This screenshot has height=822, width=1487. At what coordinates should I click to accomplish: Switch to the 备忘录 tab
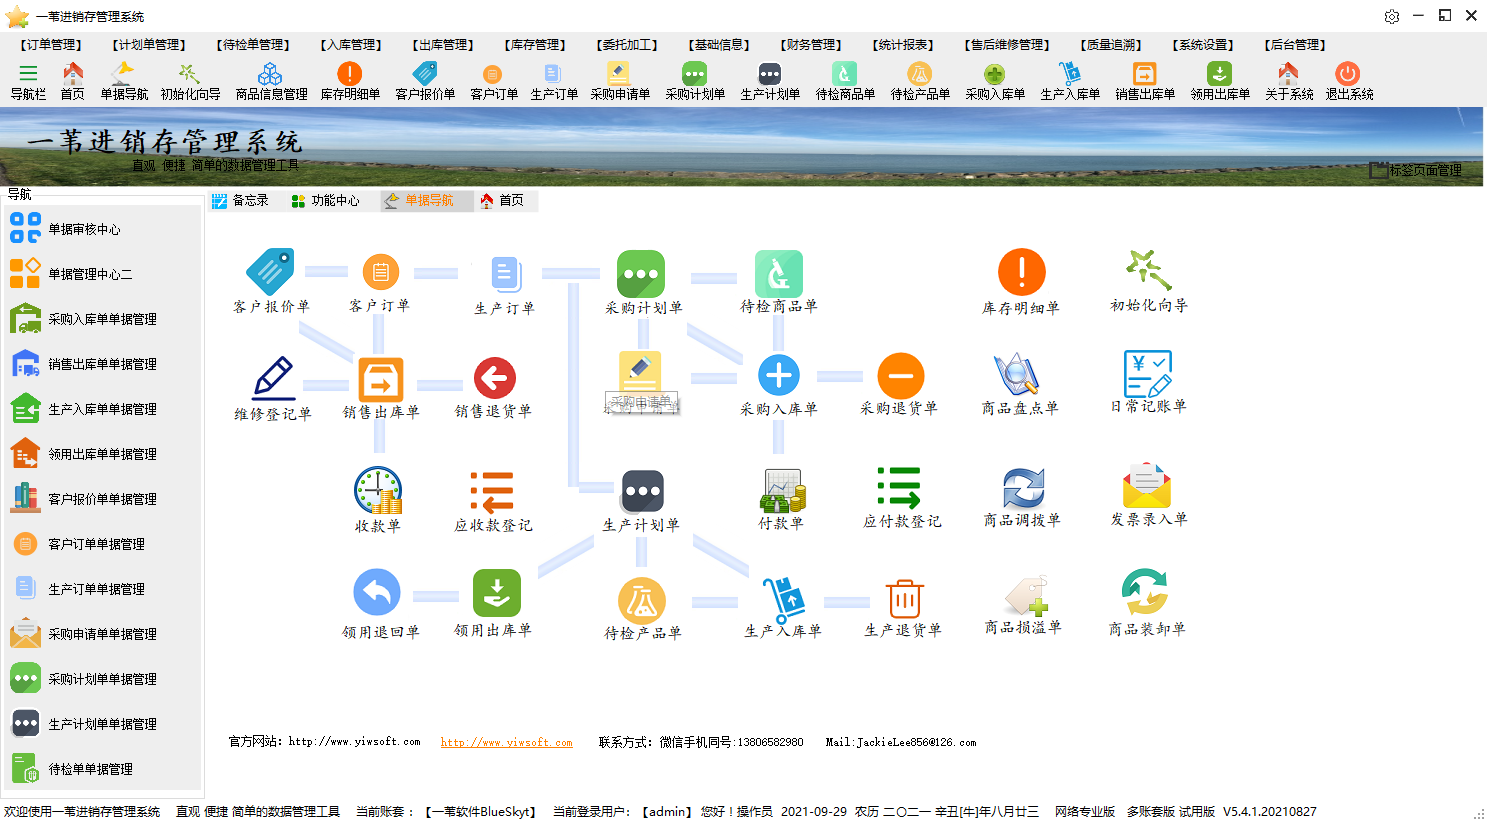[x=241, y=201]
